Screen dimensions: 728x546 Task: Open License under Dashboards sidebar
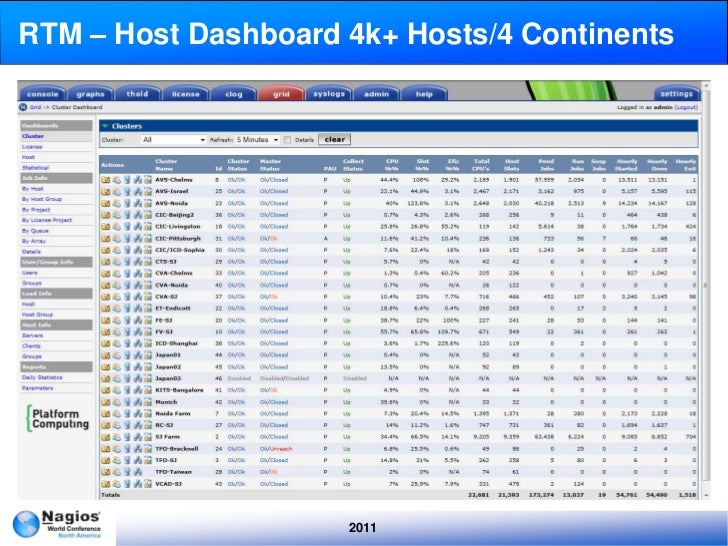tap(32, 147)
